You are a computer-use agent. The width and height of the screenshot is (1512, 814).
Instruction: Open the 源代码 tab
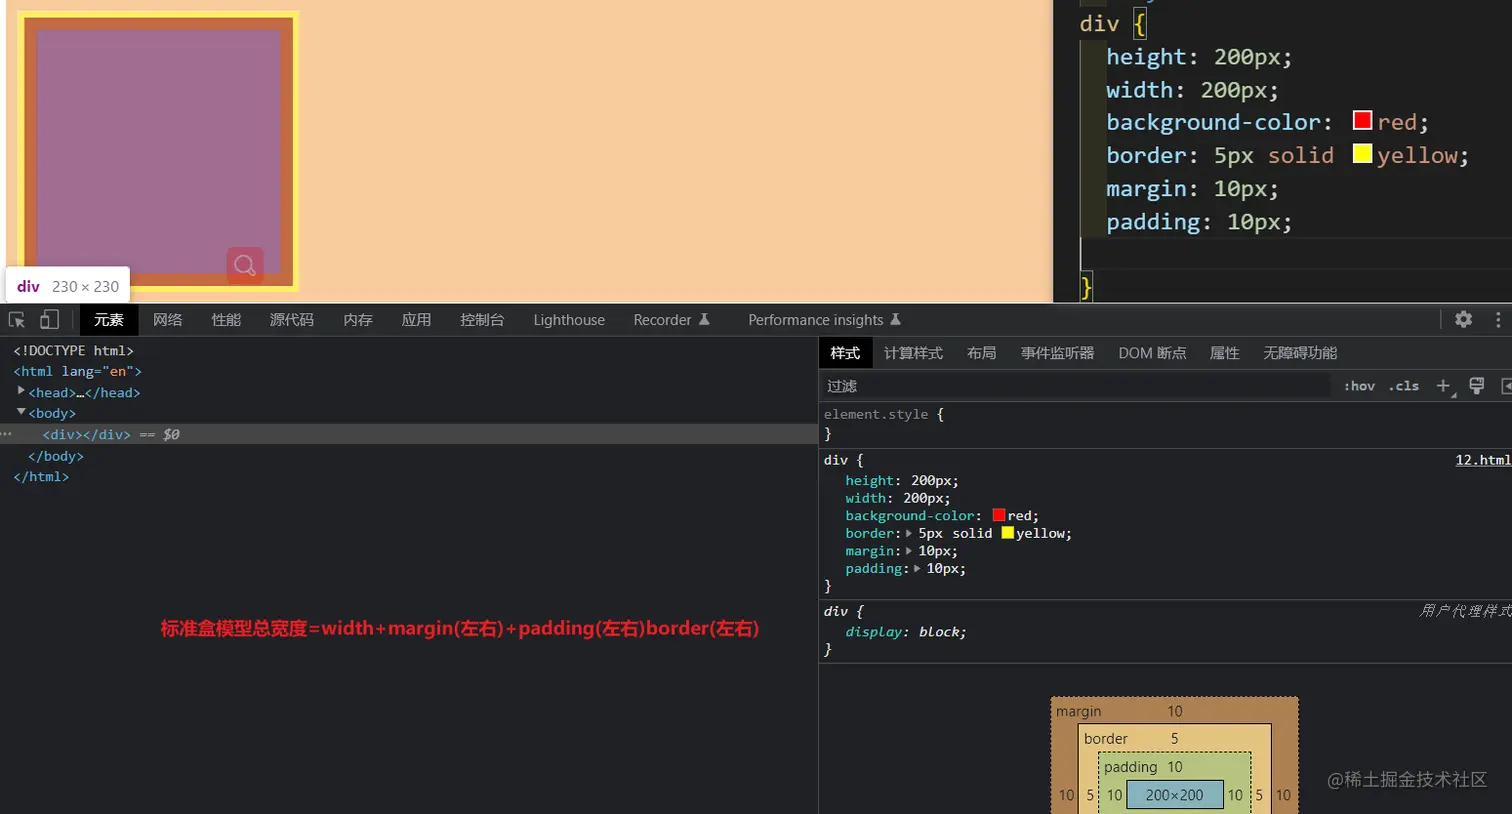tap(292, 320)
